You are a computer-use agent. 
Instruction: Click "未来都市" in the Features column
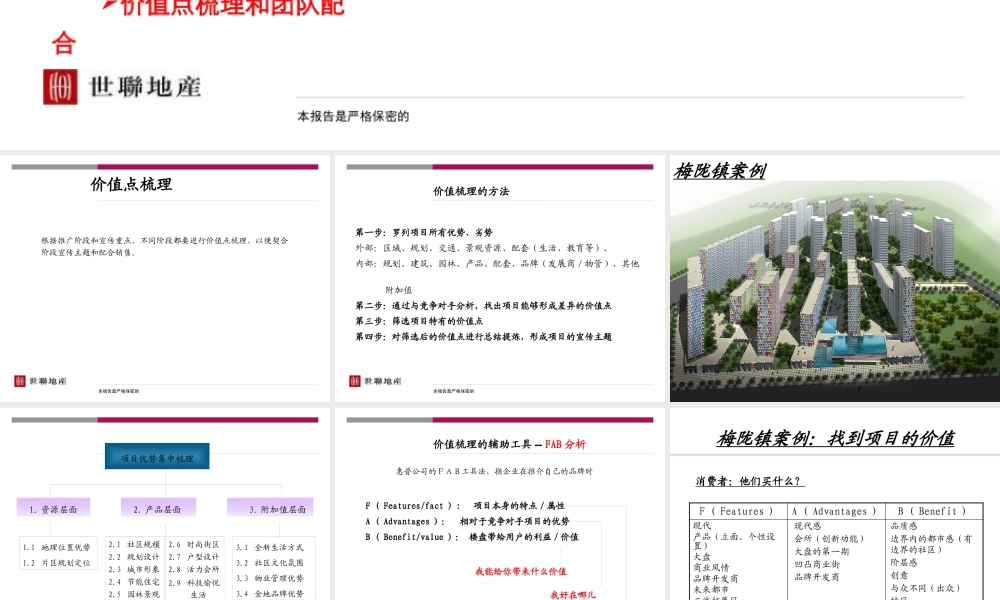[x=711, y=589]
